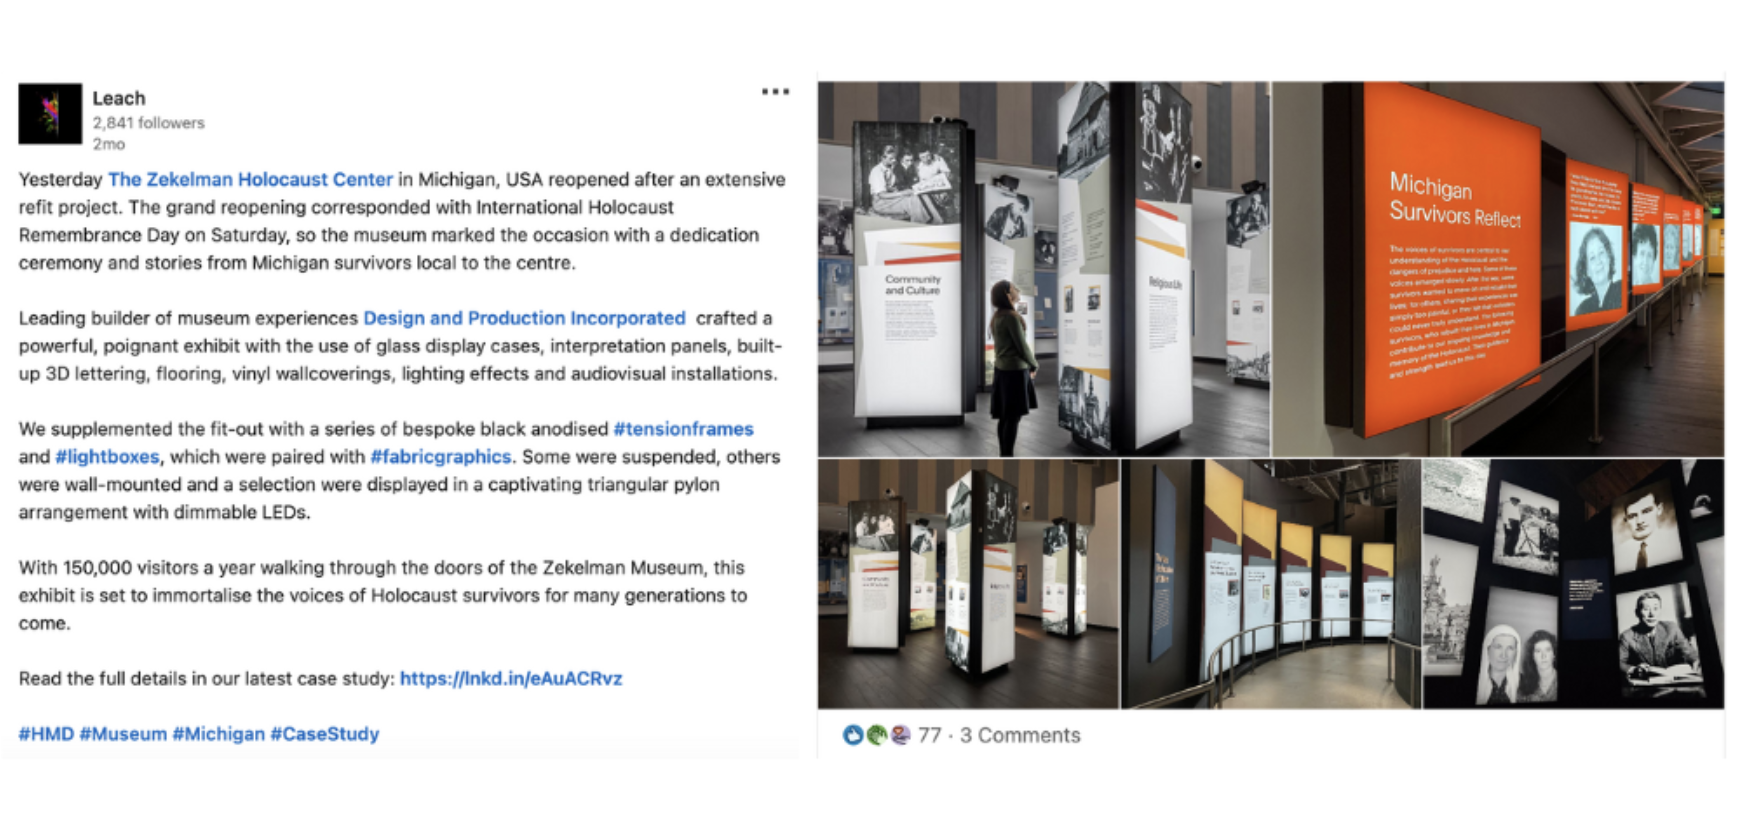Viewport: 1740px width, 814px height.
Task: Click the blue like reaction icon
Action: click(853, 735)
